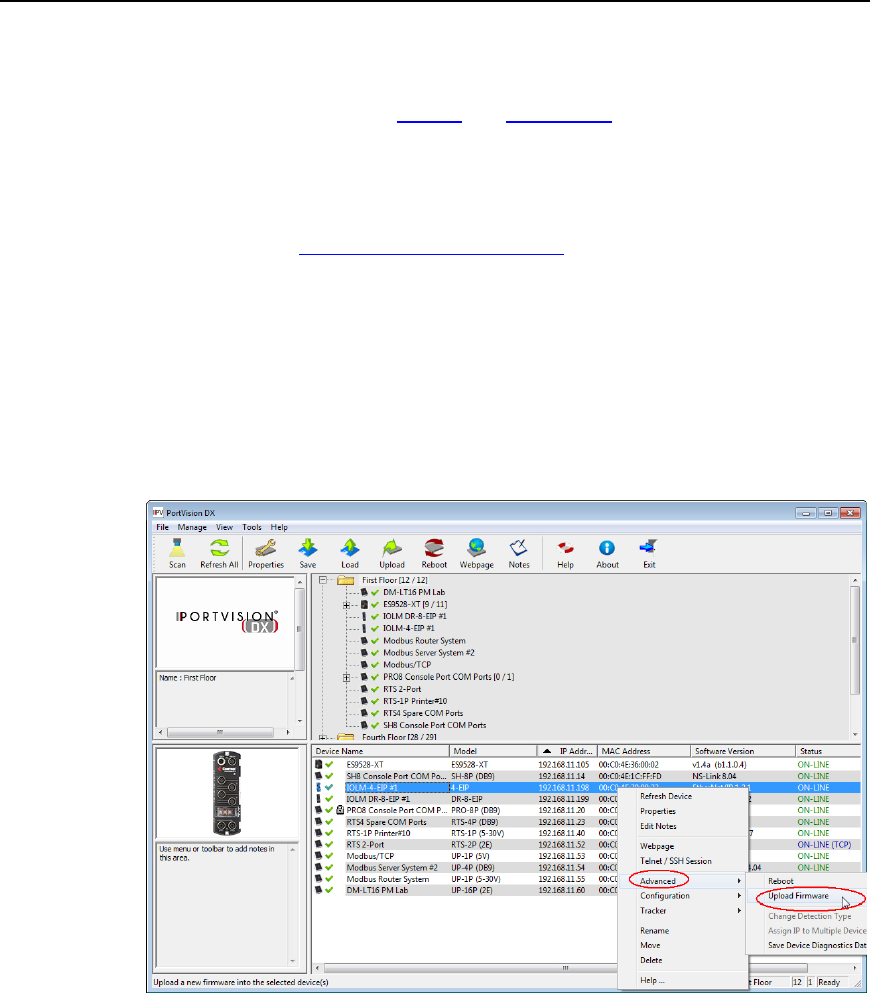Viewport: 870px width, 993px height.
Task: Open the View menu
Action: (224, 527)
